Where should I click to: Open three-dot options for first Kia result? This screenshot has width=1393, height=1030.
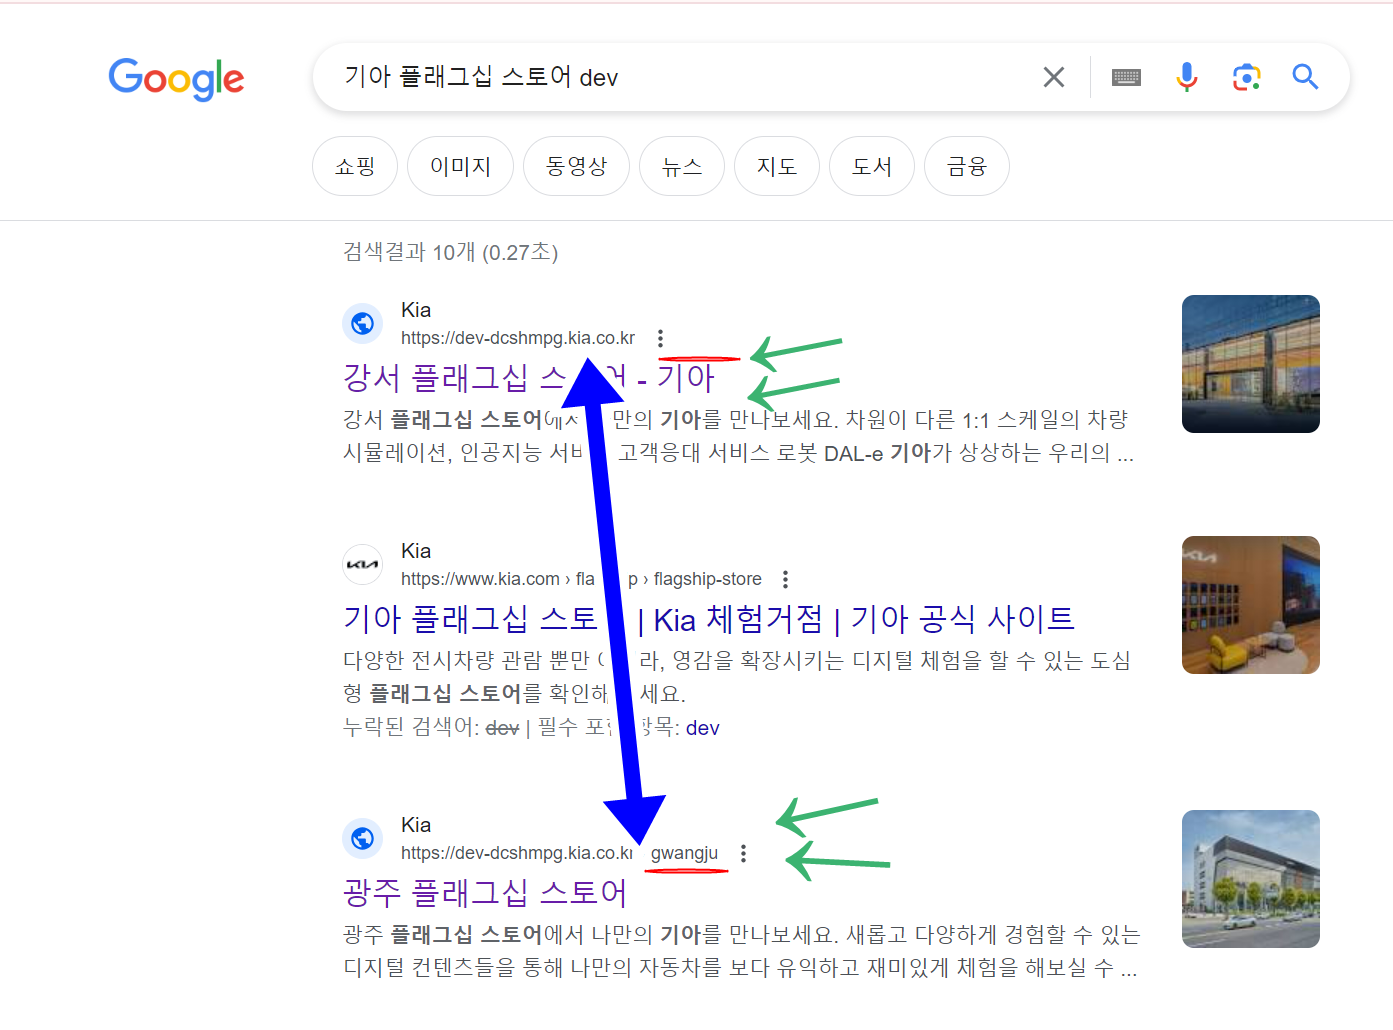pos(661,338)
